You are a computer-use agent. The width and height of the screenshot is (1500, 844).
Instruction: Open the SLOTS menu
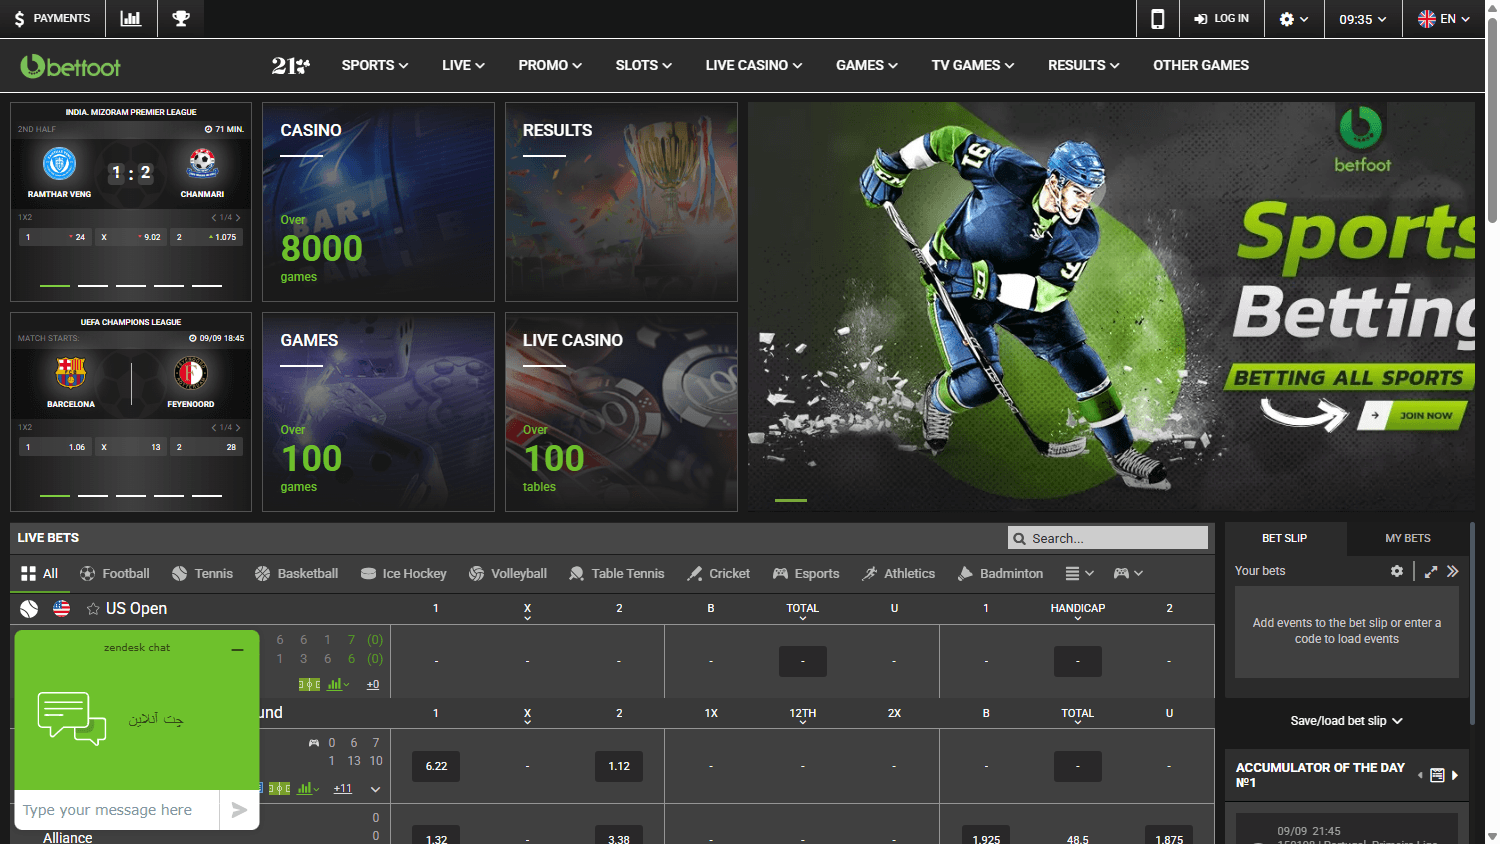pyautogui.click(x=644, y=65)
